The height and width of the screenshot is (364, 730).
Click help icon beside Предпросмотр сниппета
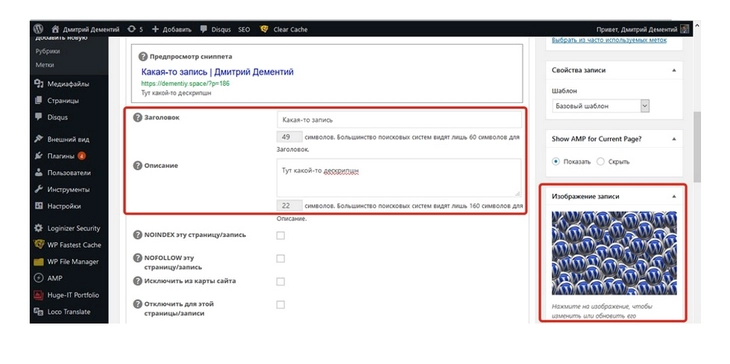(x=143, y=57)
